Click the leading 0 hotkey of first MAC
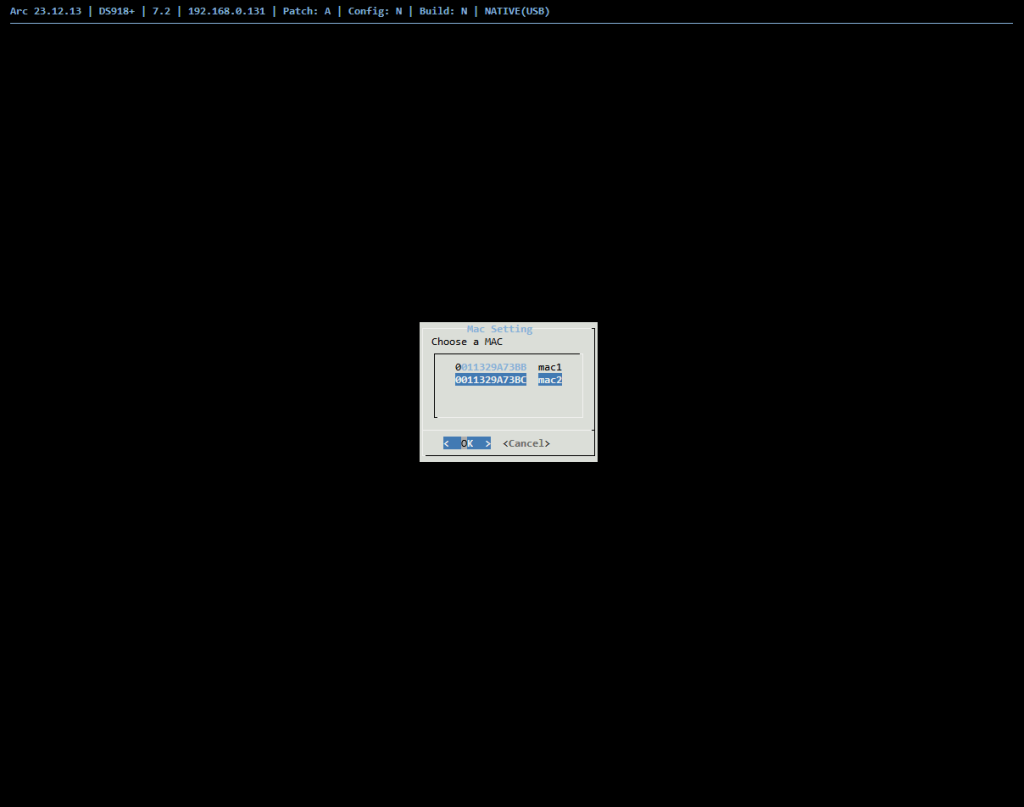This screenshot has width=1024, height=807. coord(458,367)
